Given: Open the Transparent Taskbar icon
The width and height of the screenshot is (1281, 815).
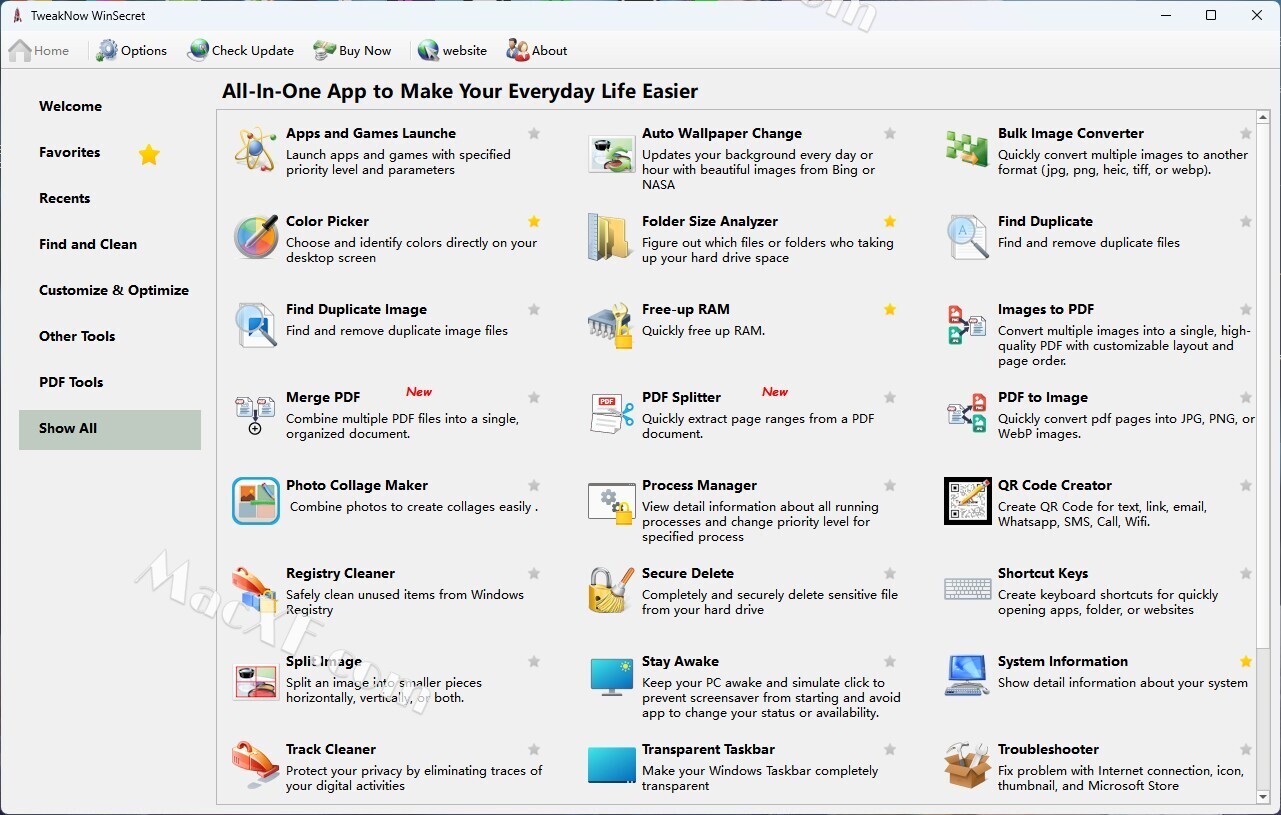Looking at the screenshot, I should 611,766.
